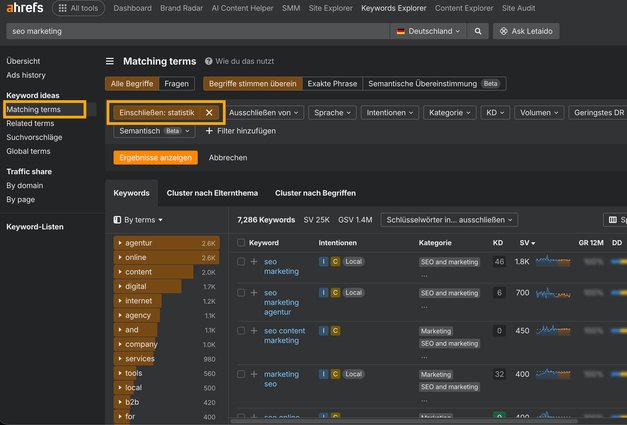The width and height of the screenshot is (627, 425).
Task: Click KD badge 46
Action: (499, 261)
